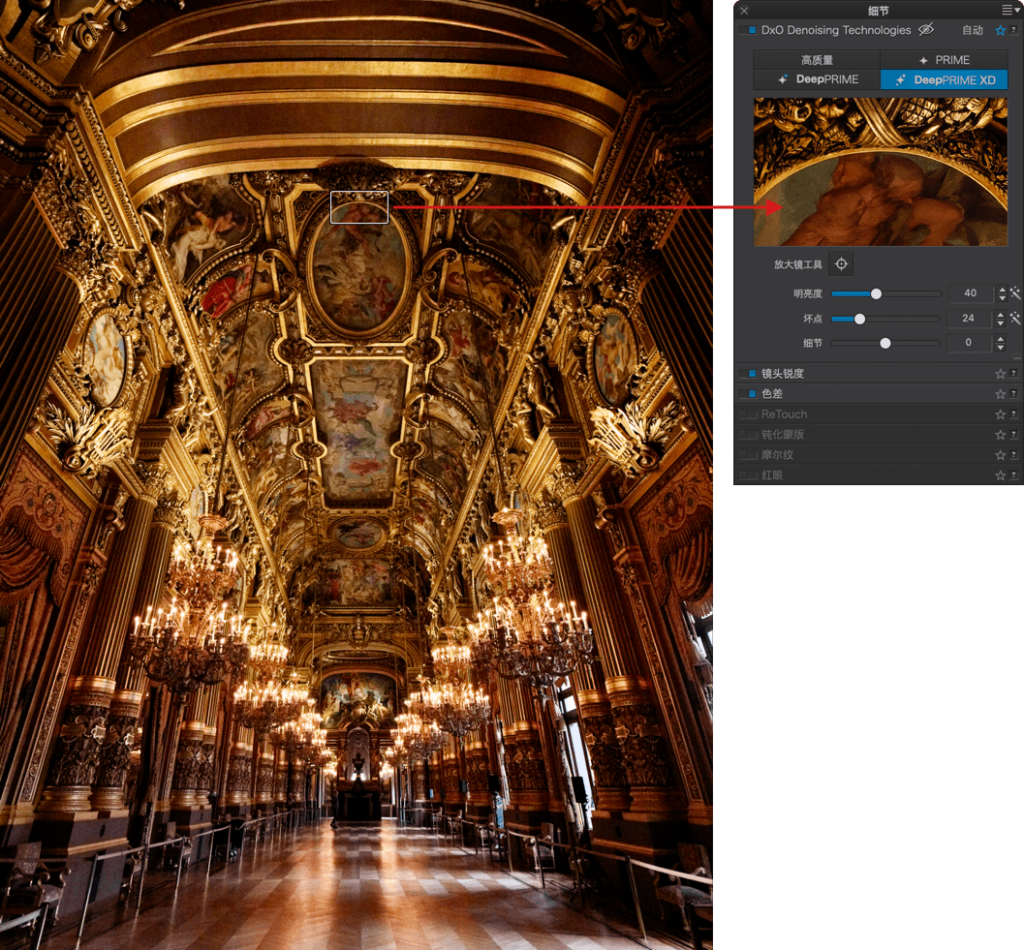This screenshot has height=950, width=1024.
Task: Toggle favorite star for 色差
Action: [1000, 394]
